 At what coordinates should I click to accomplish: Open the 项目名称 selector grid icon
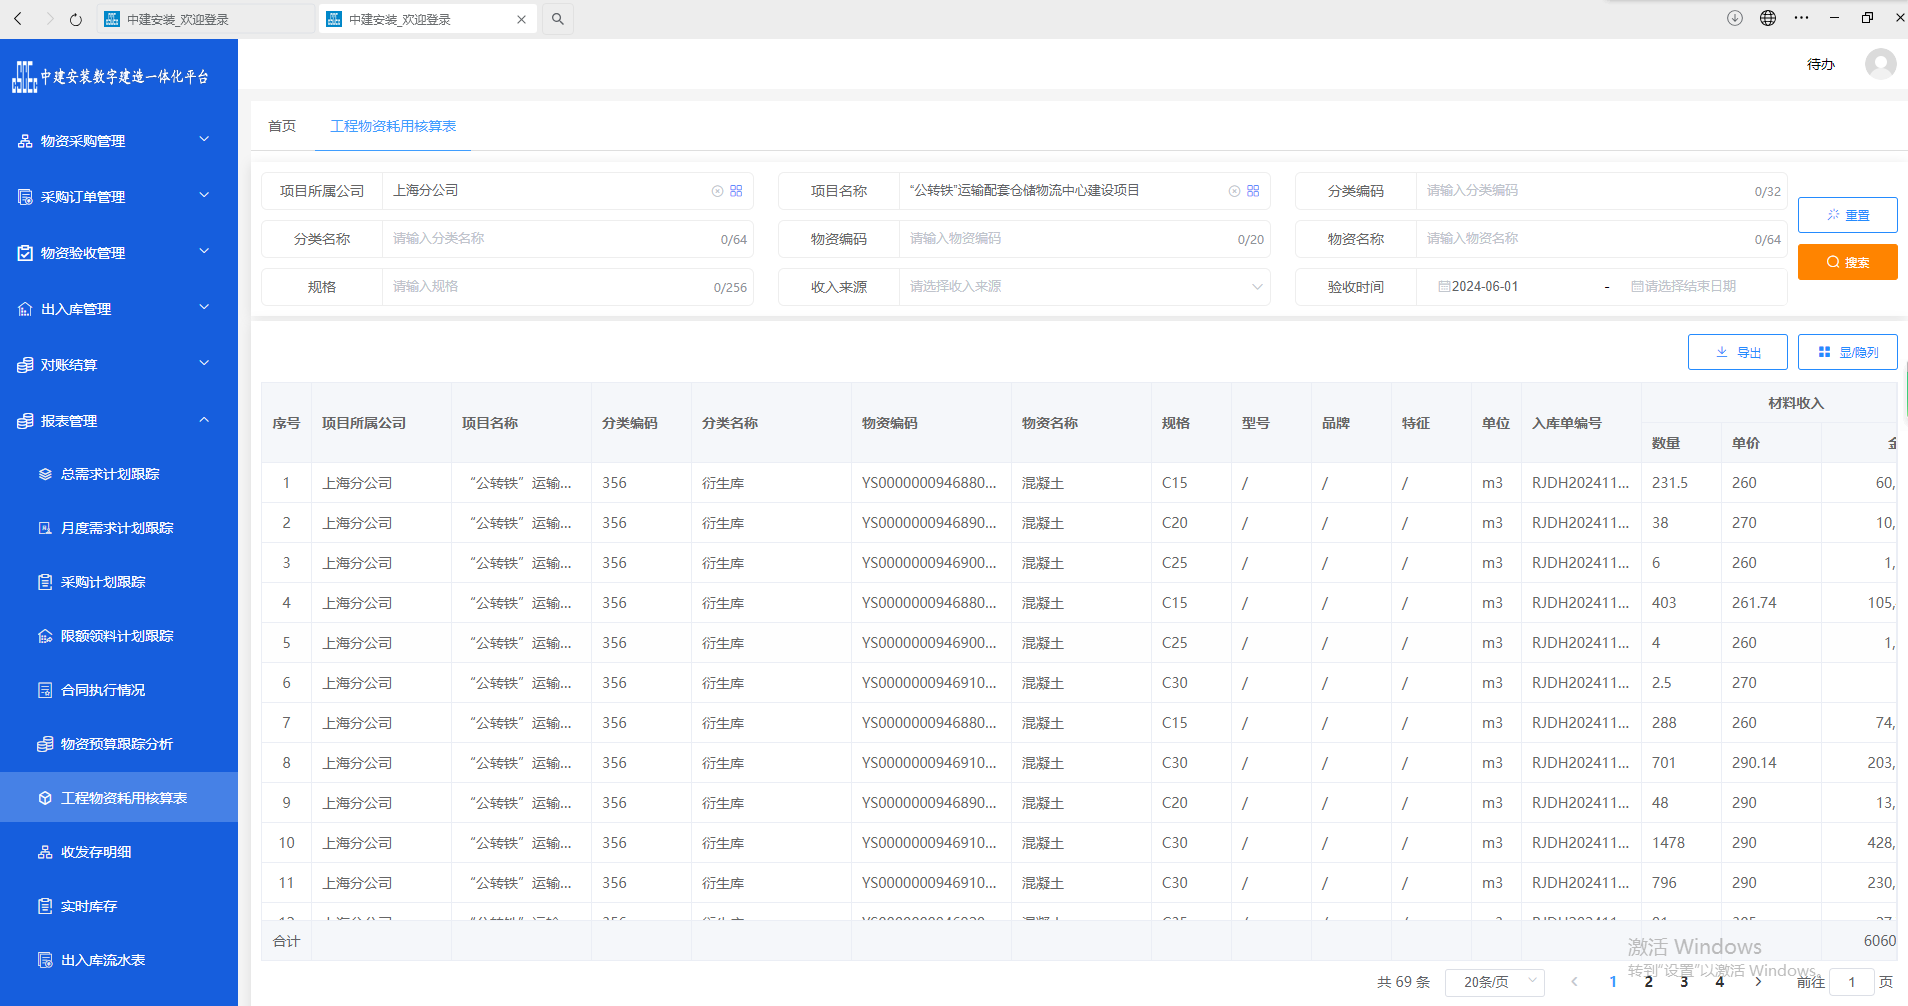pyautogui.click(x=1253, y=191)
